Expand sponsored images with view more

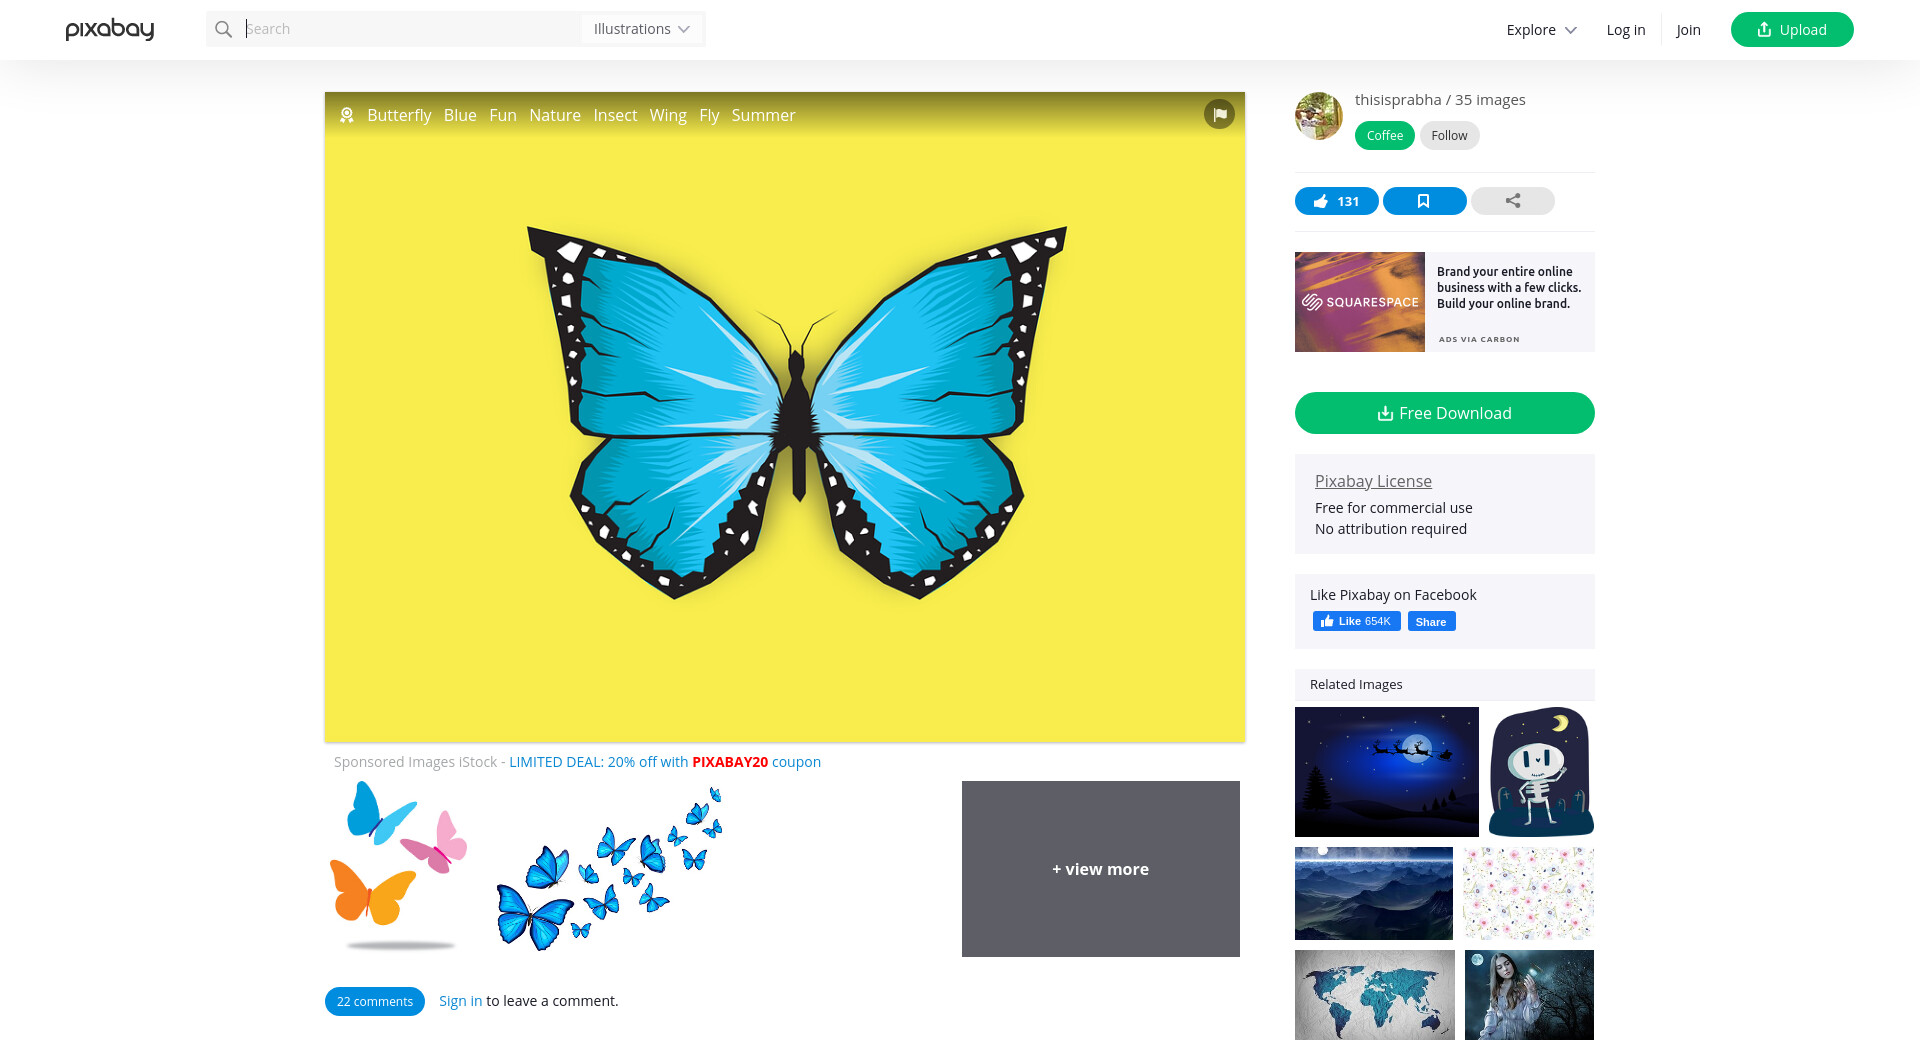tap(1100, 869)
